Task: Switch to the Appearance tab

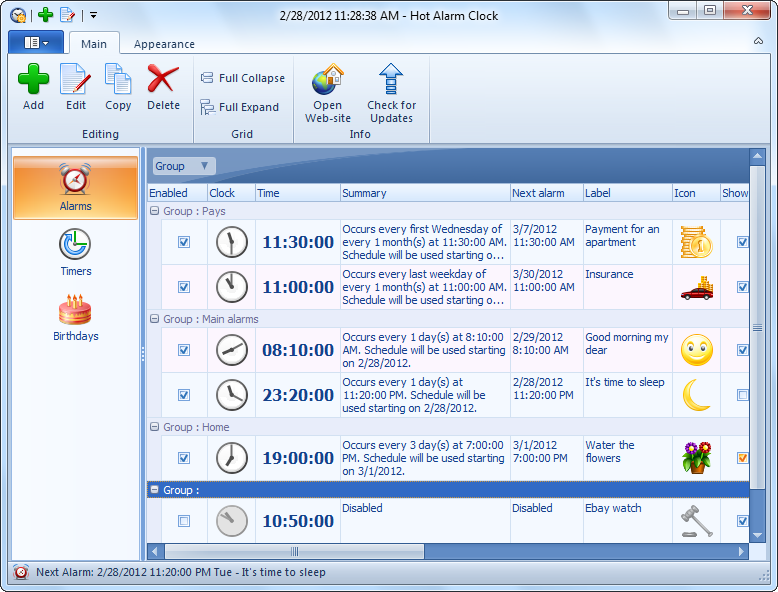Action: (x=164, y=44)
